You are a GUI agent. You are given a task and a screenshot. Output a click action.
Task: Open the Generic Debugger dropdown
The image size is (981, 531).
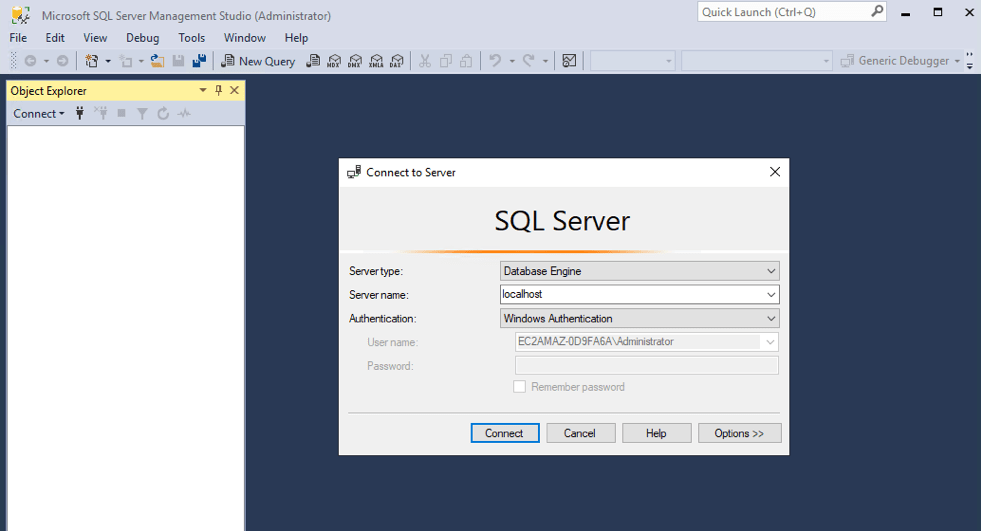click(x=957, y=61)
